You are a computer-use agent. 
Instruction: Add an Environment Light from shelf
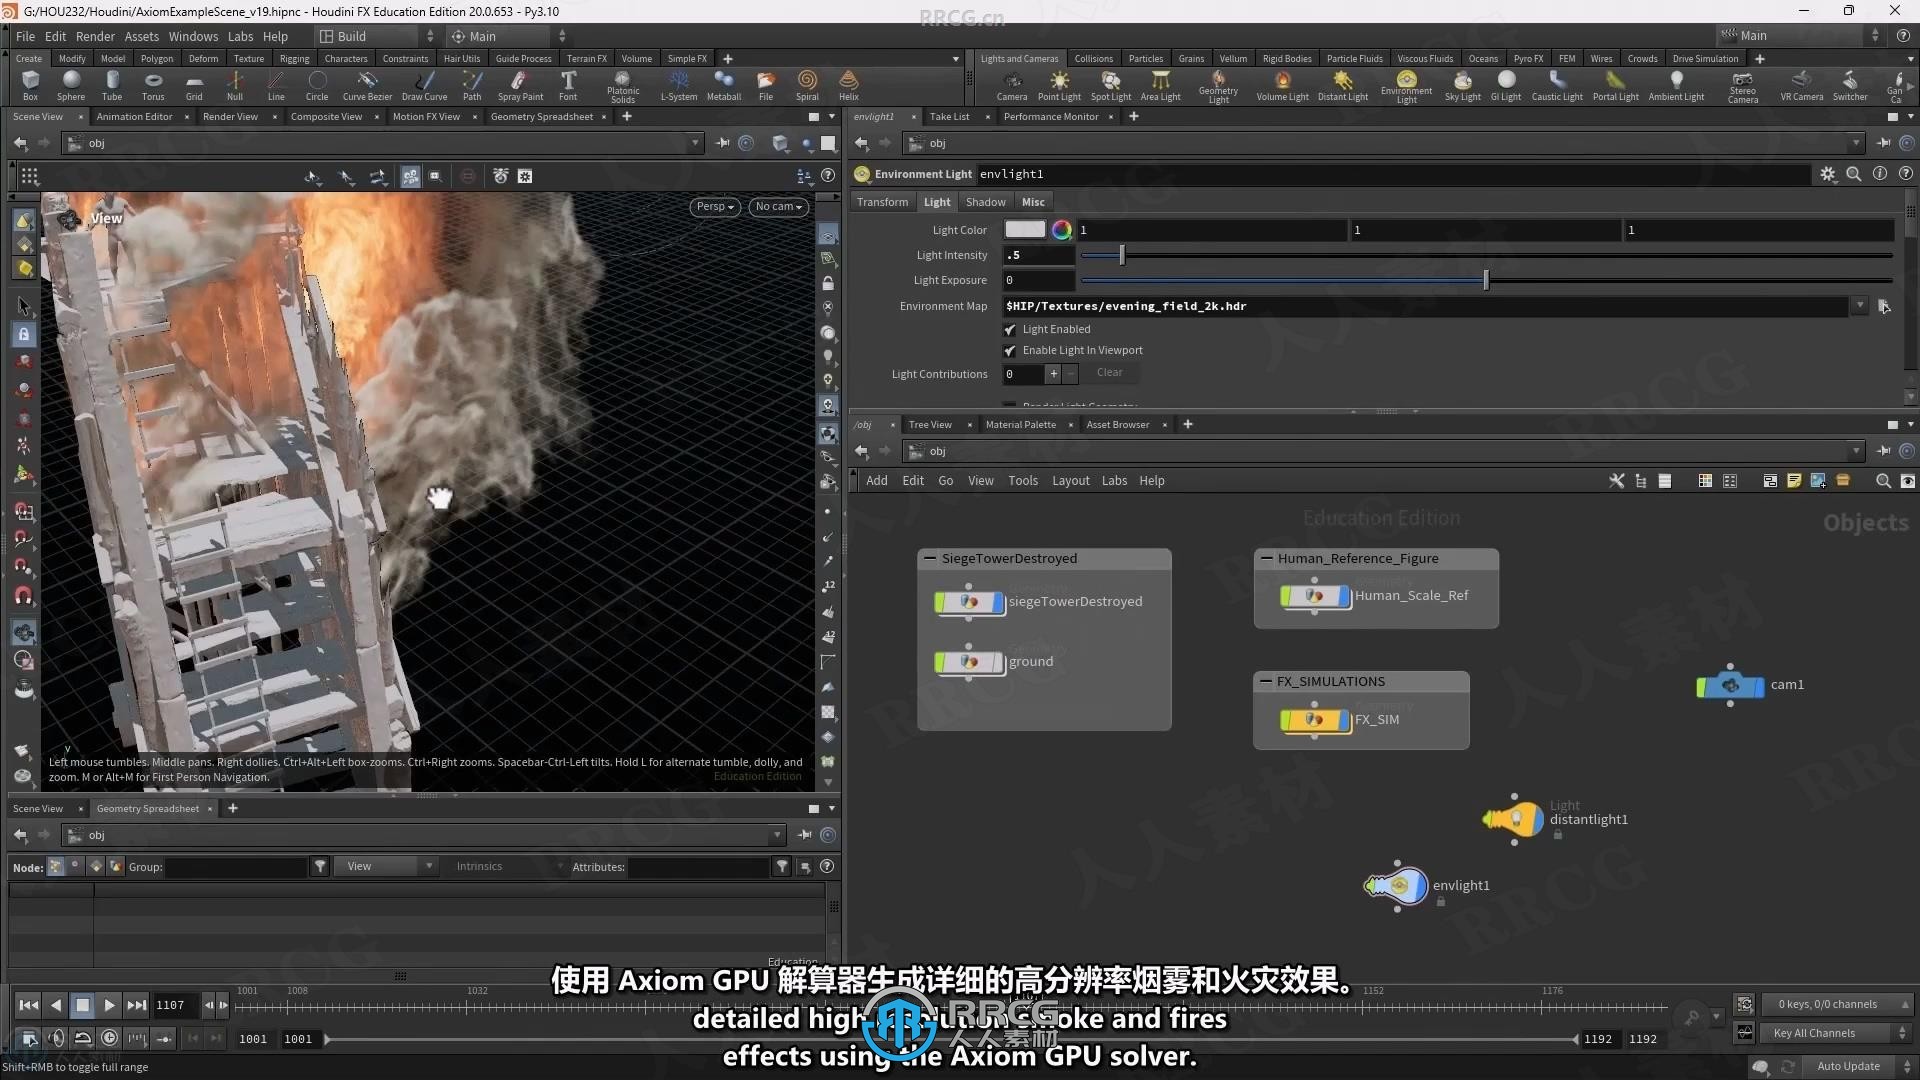click(x=1406, y=87)
